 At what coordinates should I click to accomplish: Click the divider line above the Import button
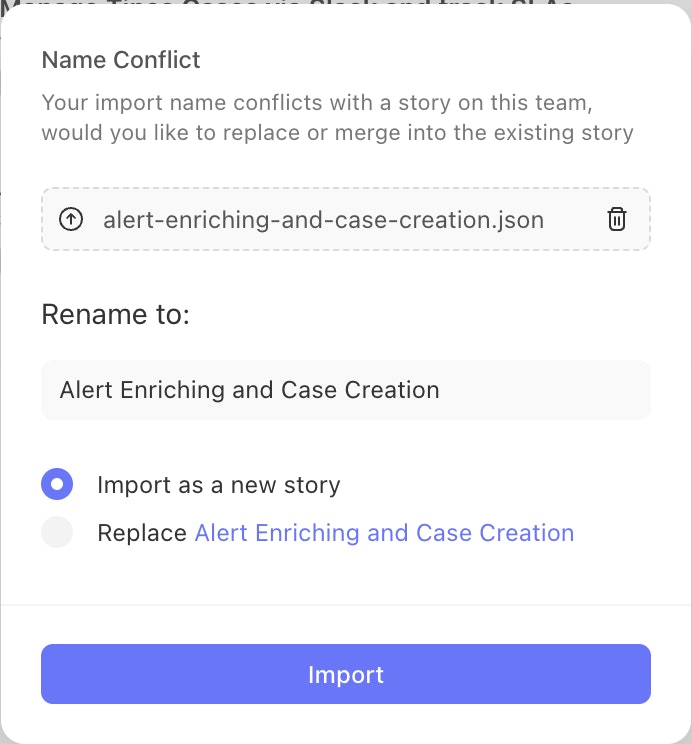pos(346,605)
